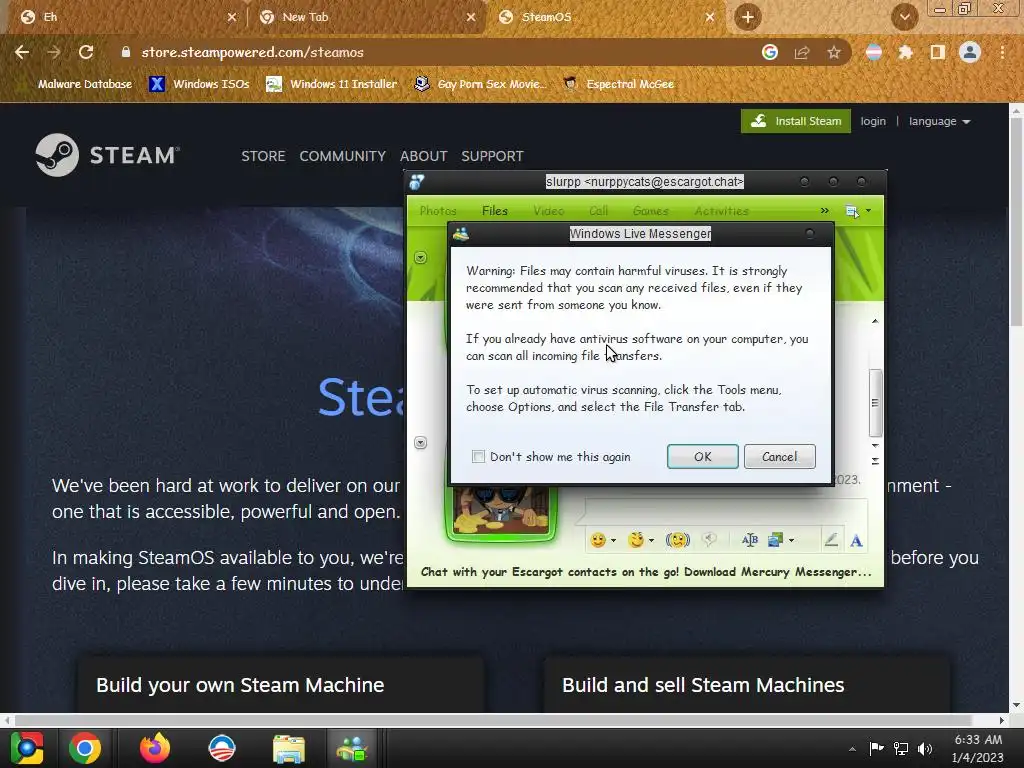Click the Steam login link
The image size is (1024, 768).
[872, 121]
